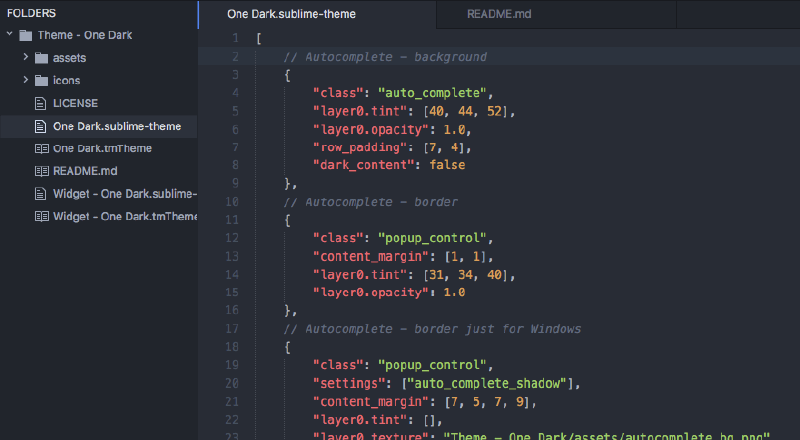
Task: Click line number 17 in the gutter
Action: [x=232, y=329]
